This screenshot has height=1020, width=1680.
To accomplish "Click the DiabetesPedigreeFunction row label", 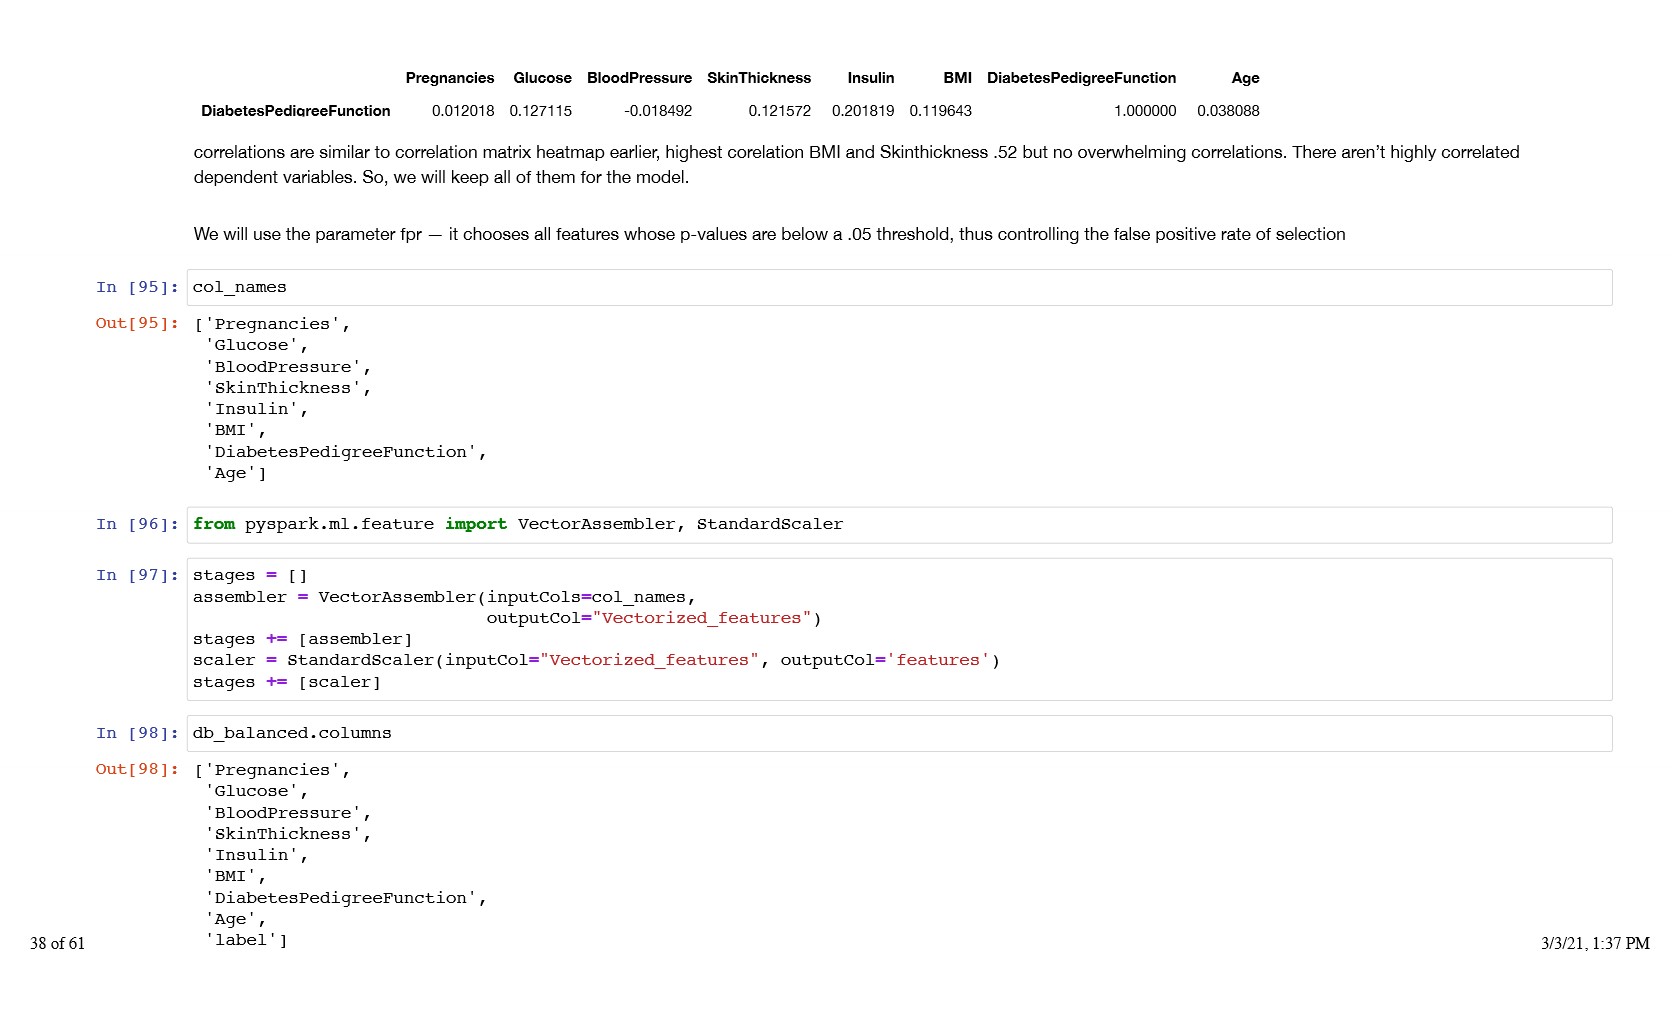I will click(x=295, y=111).
